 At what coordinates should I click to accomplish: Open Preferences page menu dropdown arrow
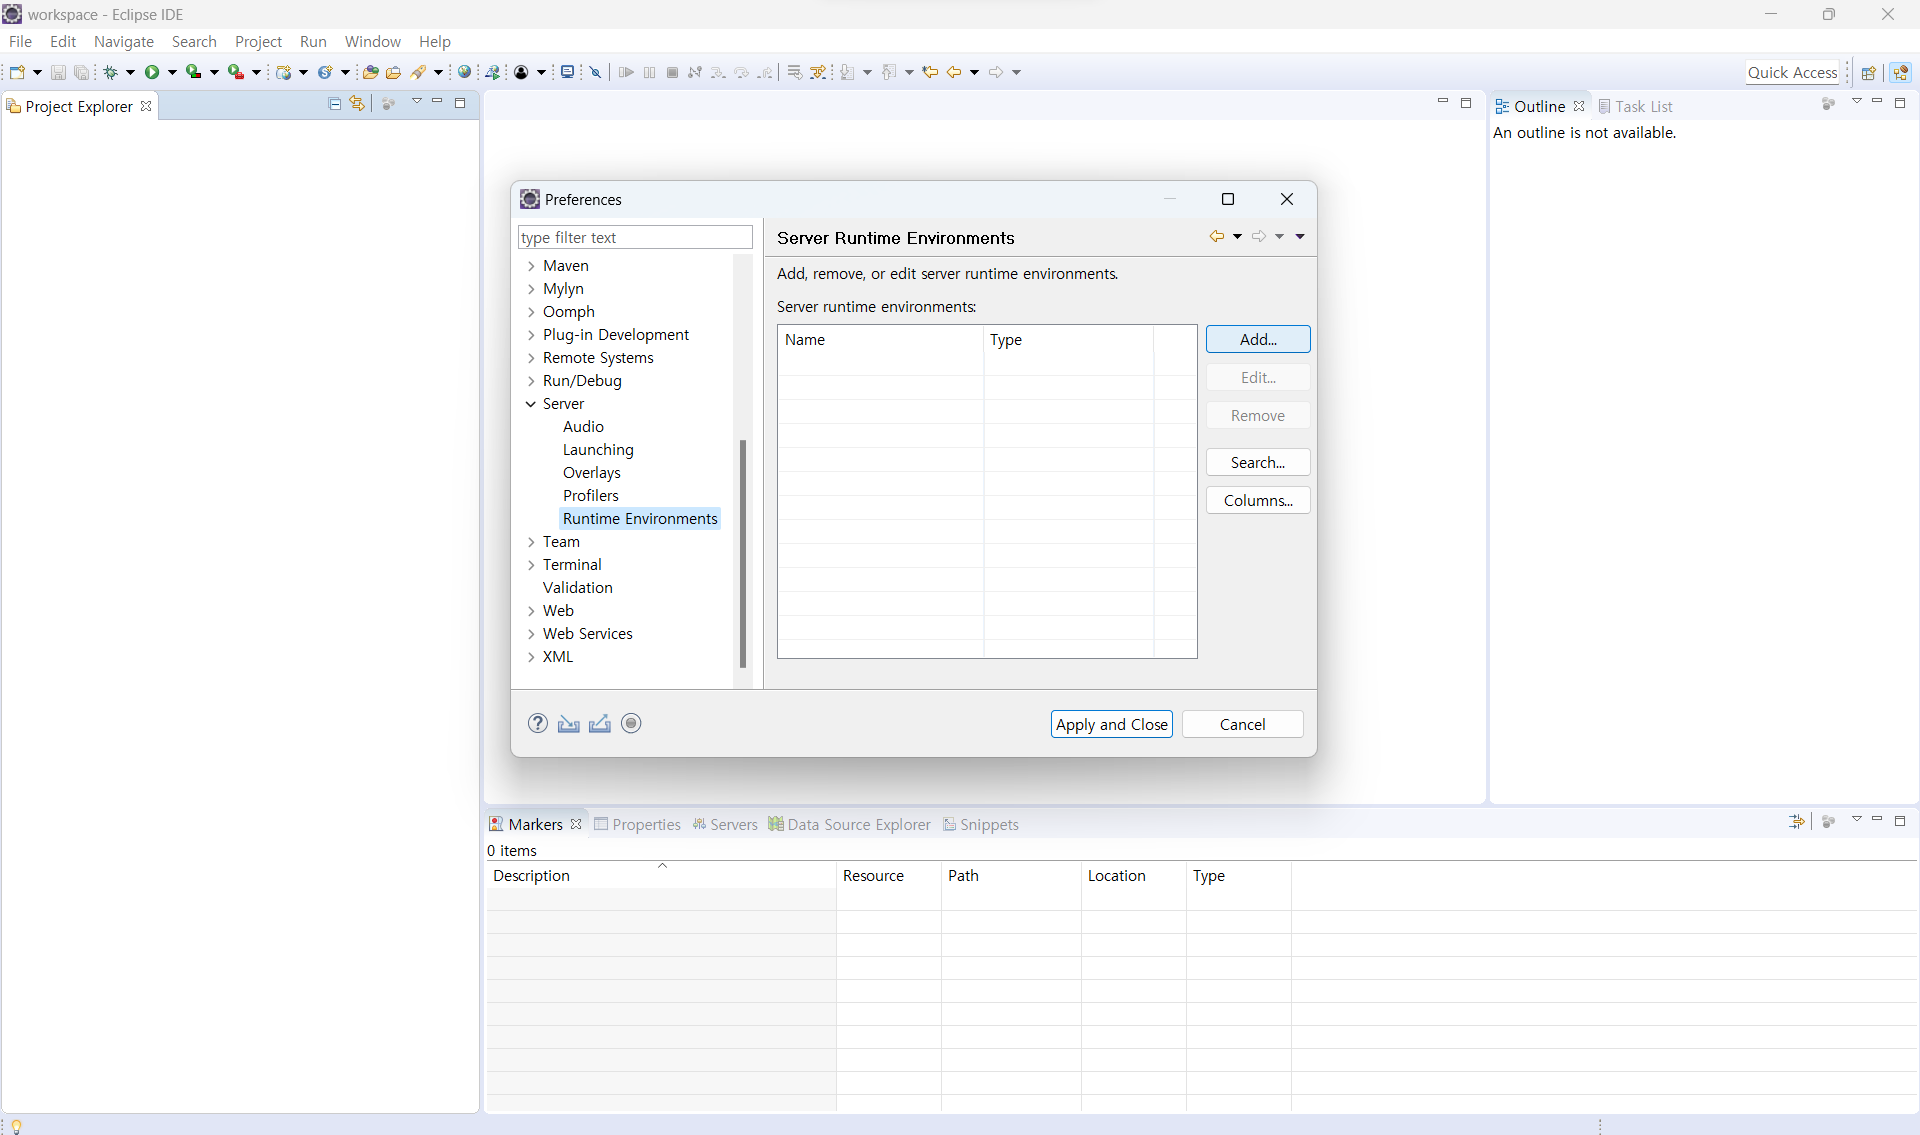click(x=1300, y=237)
